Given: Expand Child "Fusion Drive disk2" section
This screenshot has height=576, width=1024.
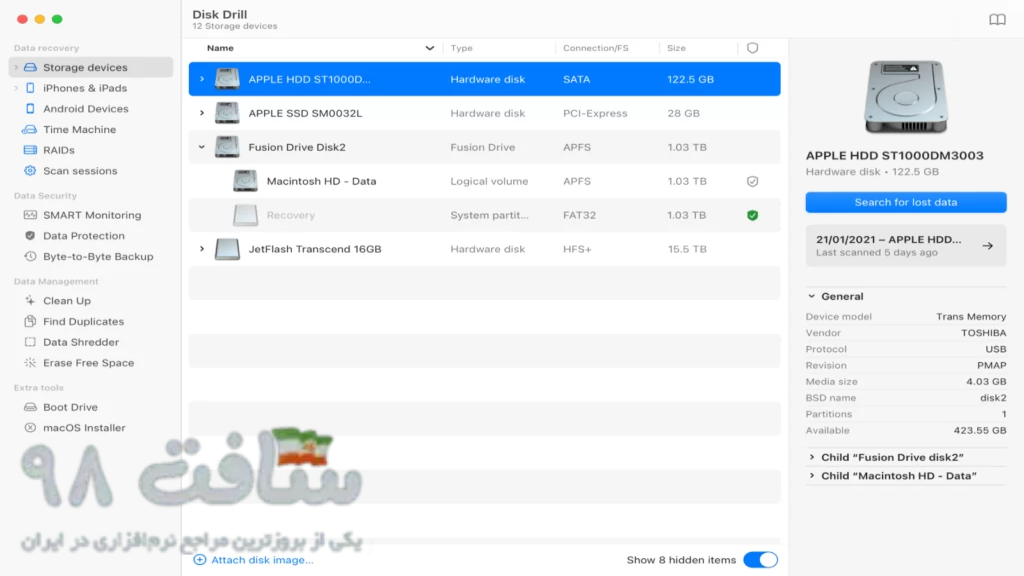Looking at the screenshot, I should (x=812, y=457).
